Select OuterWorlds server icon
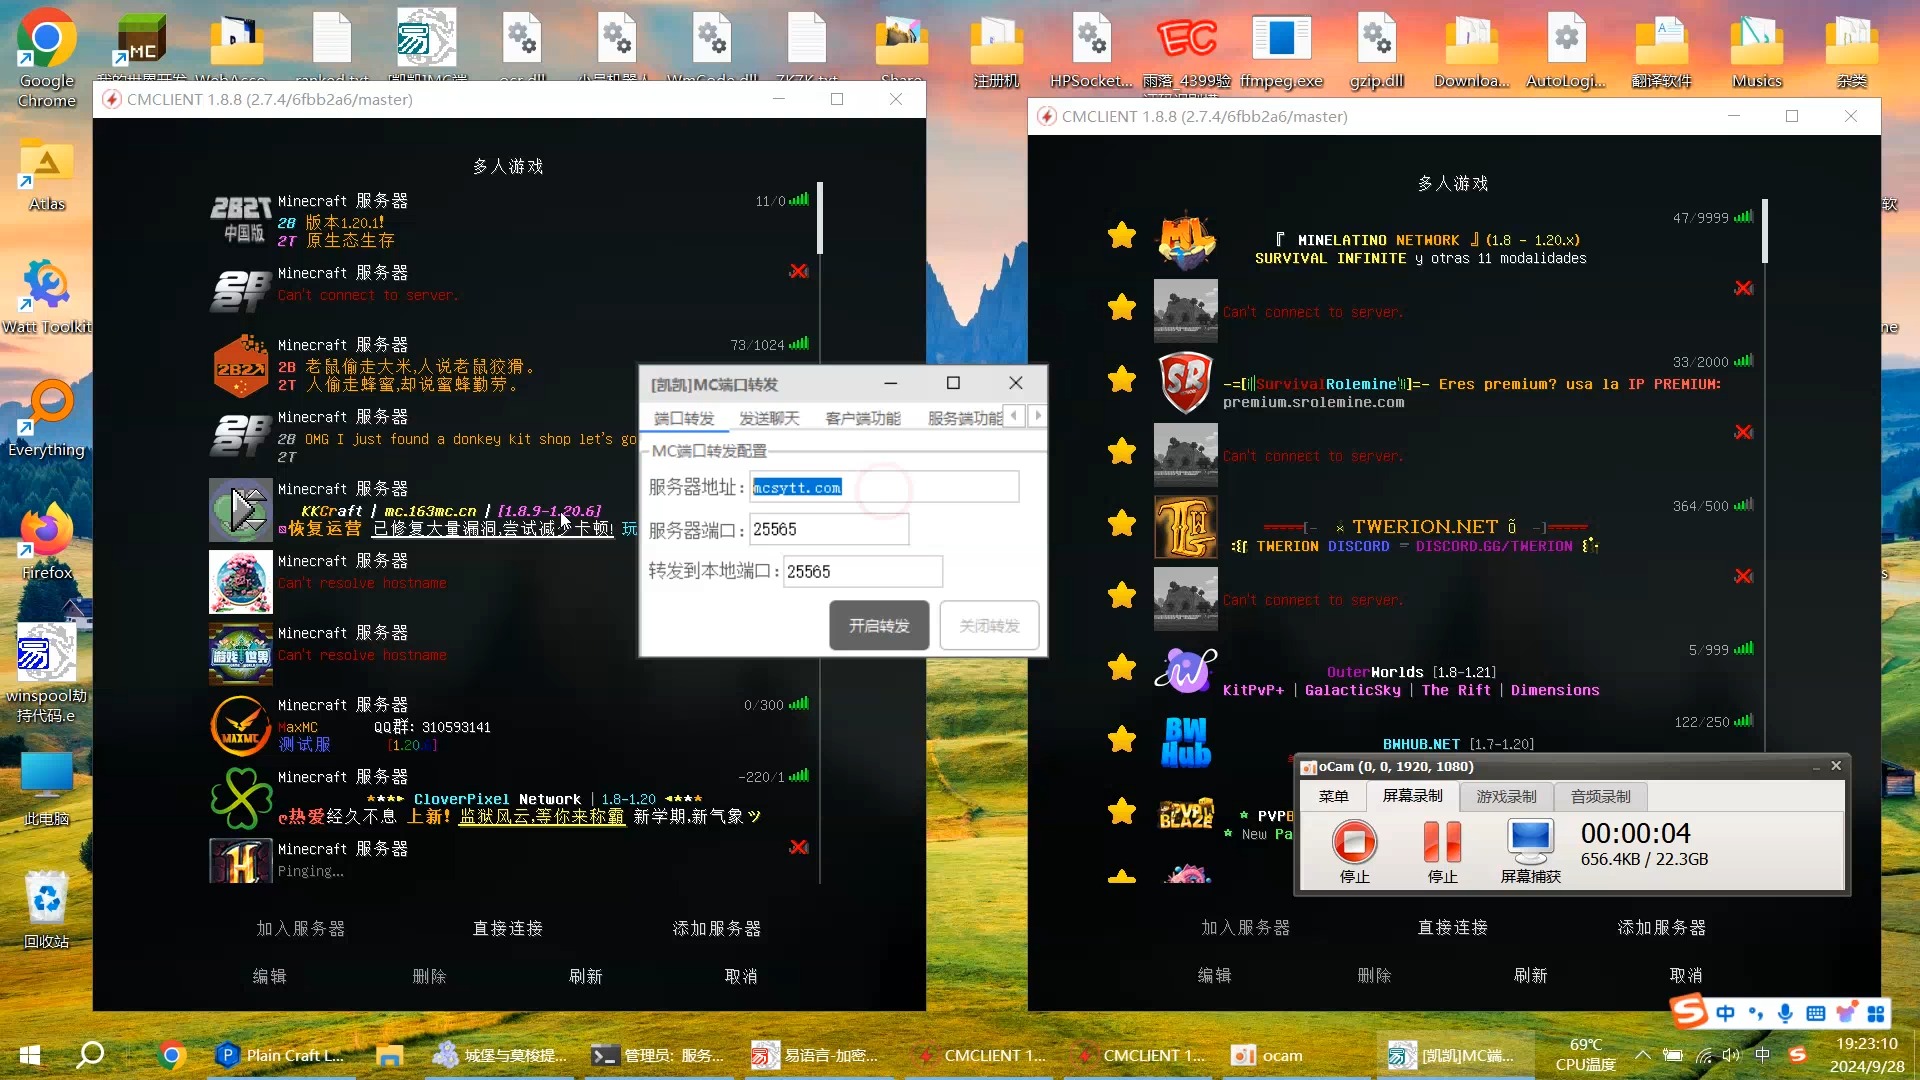This screenshot has height=1080, width=1920. click(x=1186, y=671)
